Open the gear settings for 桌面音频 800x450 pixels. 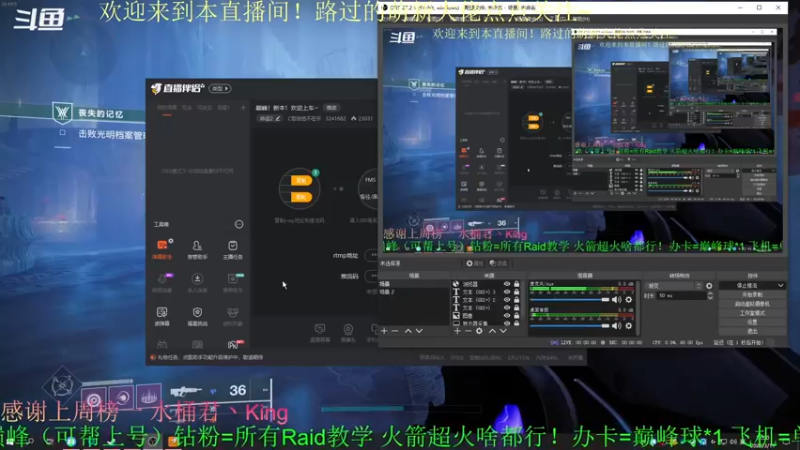tap(629, 326)
